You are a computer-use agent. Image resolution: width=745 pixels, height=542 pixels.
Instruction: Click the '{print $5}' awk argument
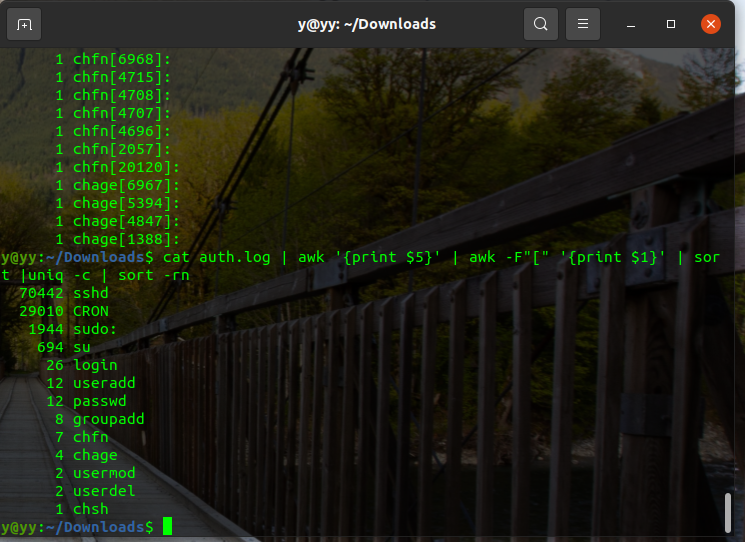coord(388,257)
